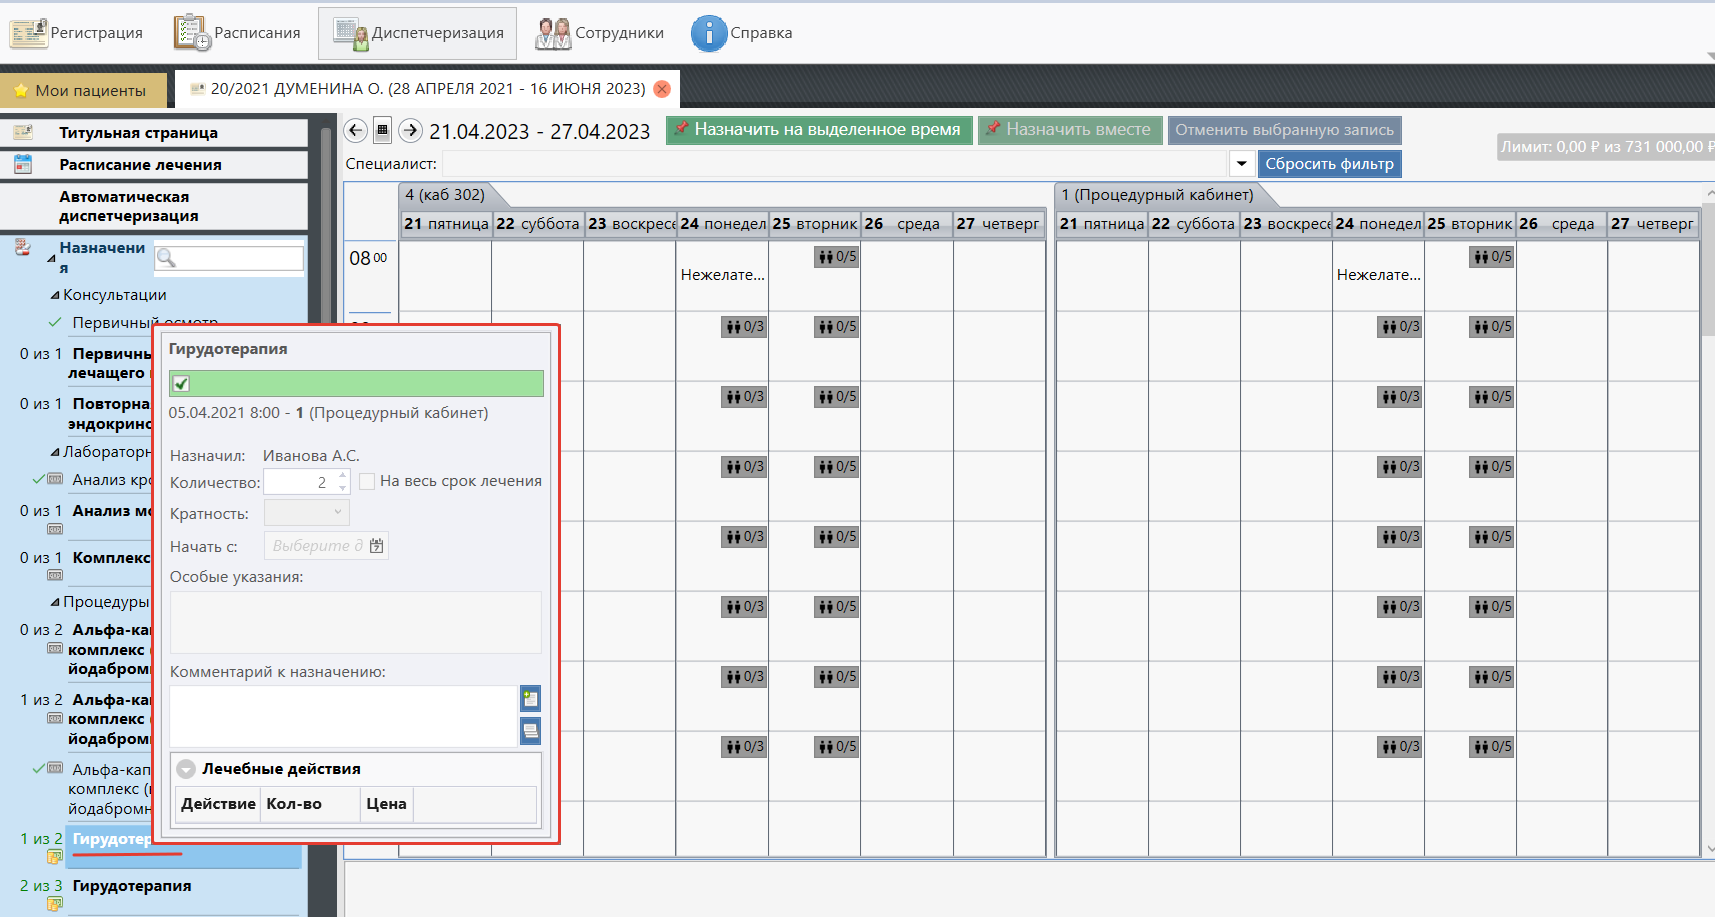Go to previous week with left arrow
Screen dimensions: 1715x917
[x=355, y=131]
